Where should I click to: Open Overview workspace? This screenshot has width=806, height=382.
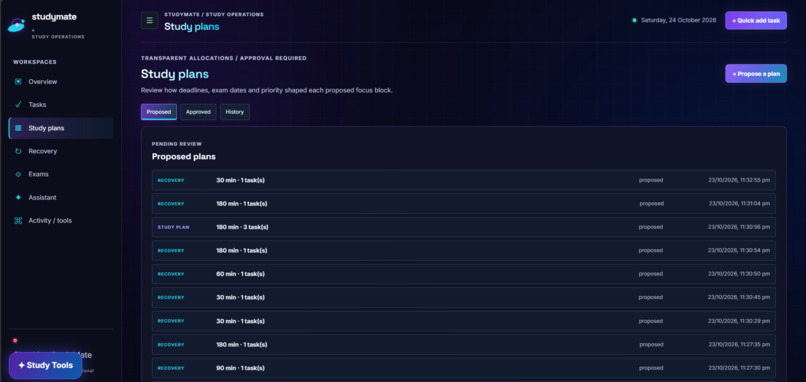61,82
